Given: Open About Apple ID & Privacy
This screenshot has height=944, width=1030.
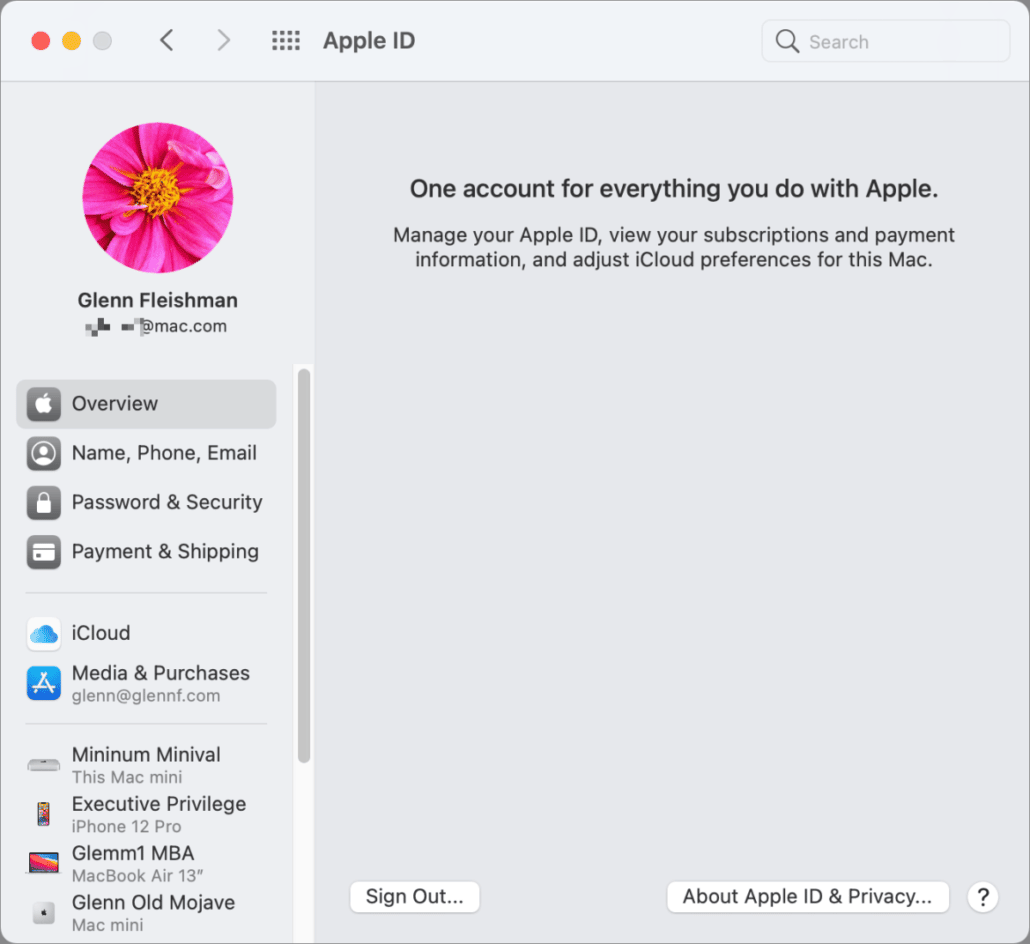Looking at the screenshot, I should [x=807, y=896].
